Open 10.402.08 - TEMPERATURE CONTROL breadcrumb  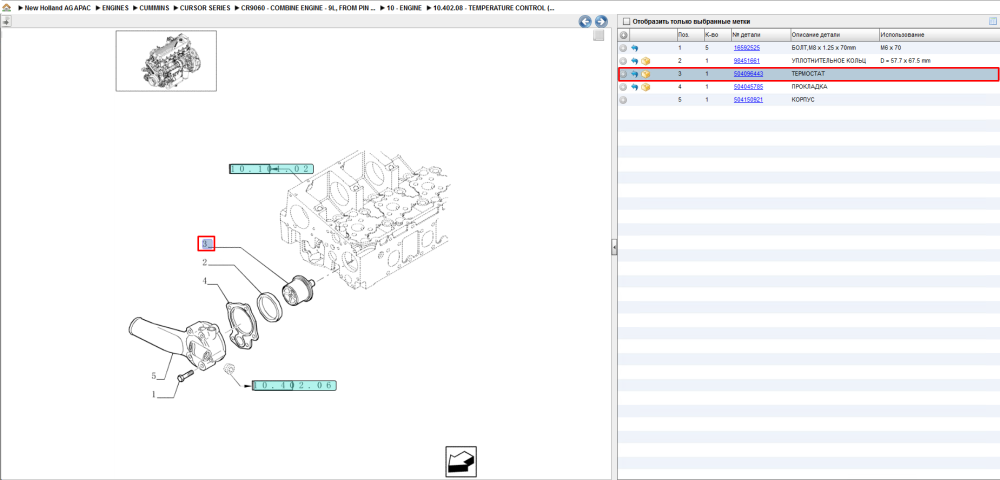point(494,8)
